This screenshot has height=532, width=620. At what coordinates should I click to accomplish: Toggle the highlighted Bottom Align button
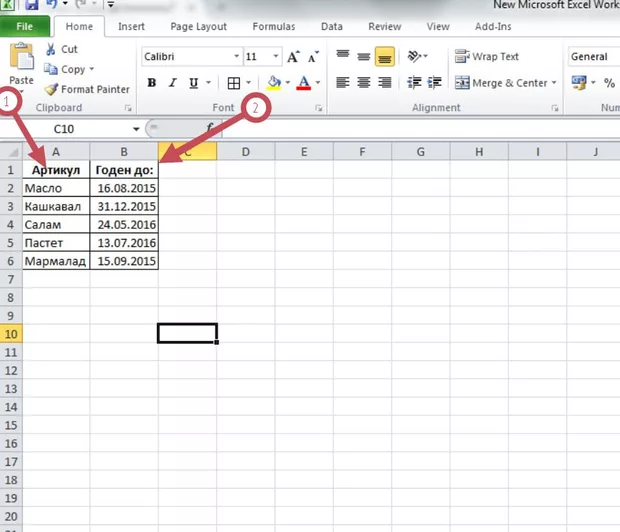[384, 56]
